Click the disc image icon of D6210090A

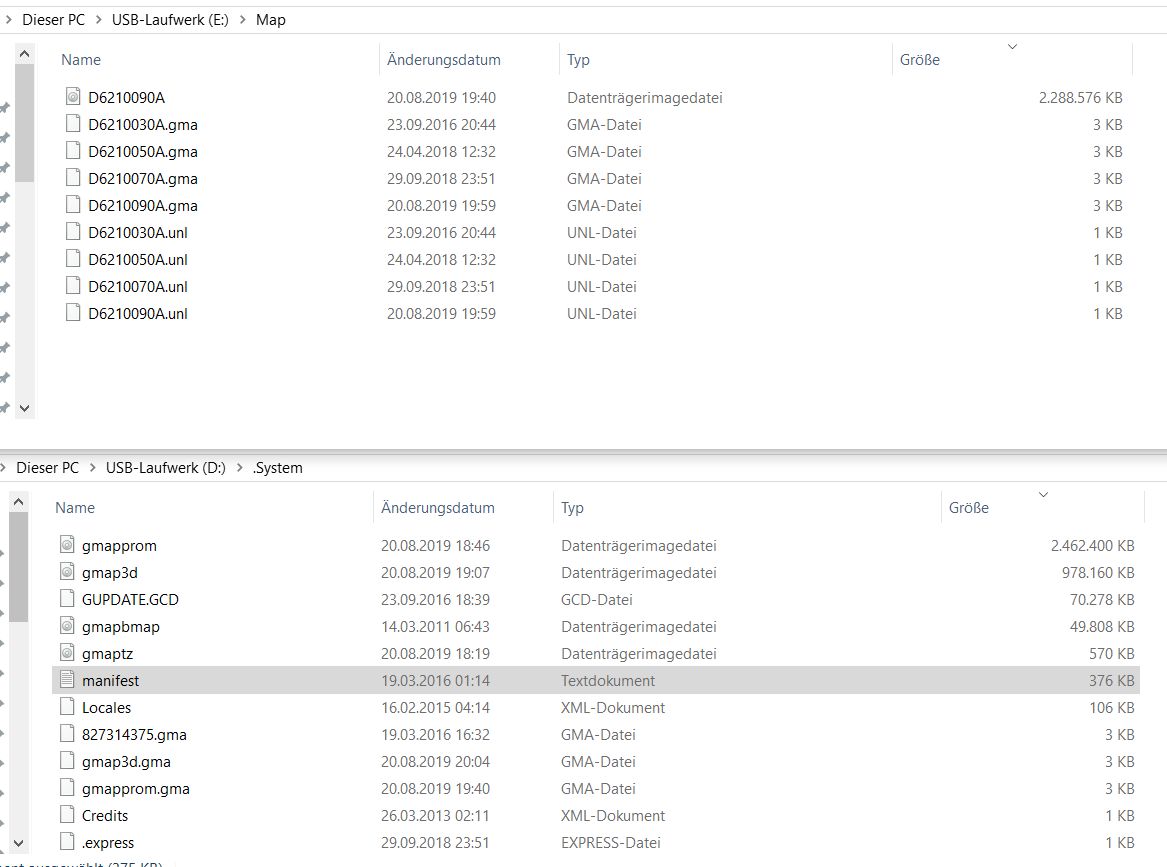[72, 97]
